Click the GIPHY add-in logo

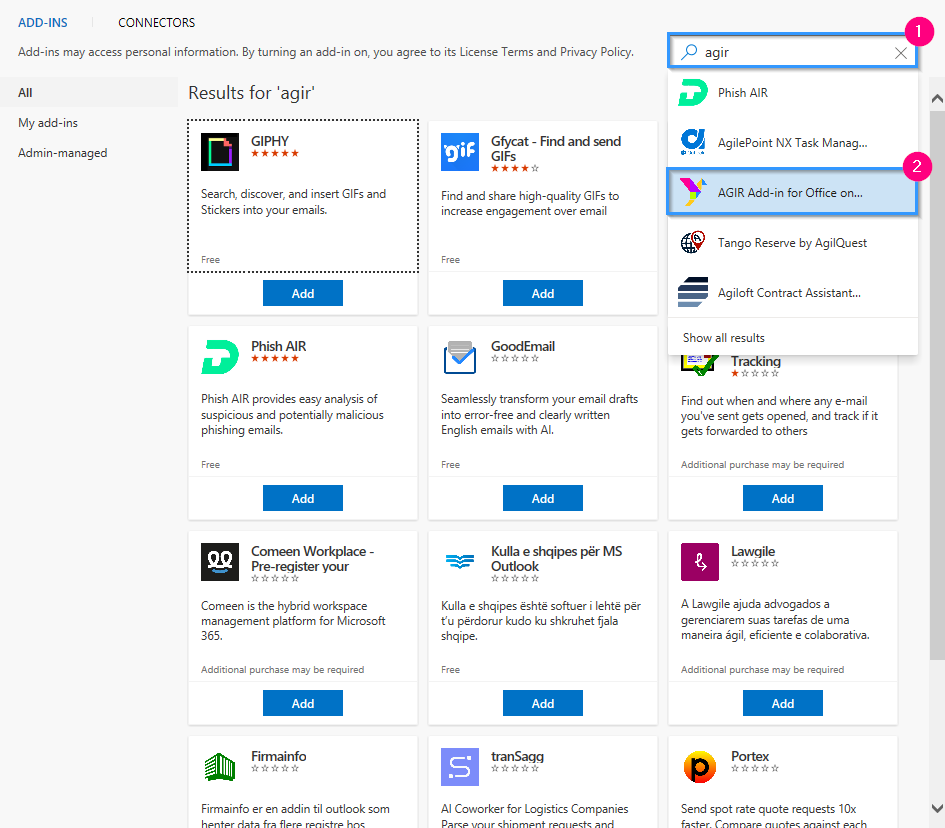pyautogui.click(x=219, y=152)
